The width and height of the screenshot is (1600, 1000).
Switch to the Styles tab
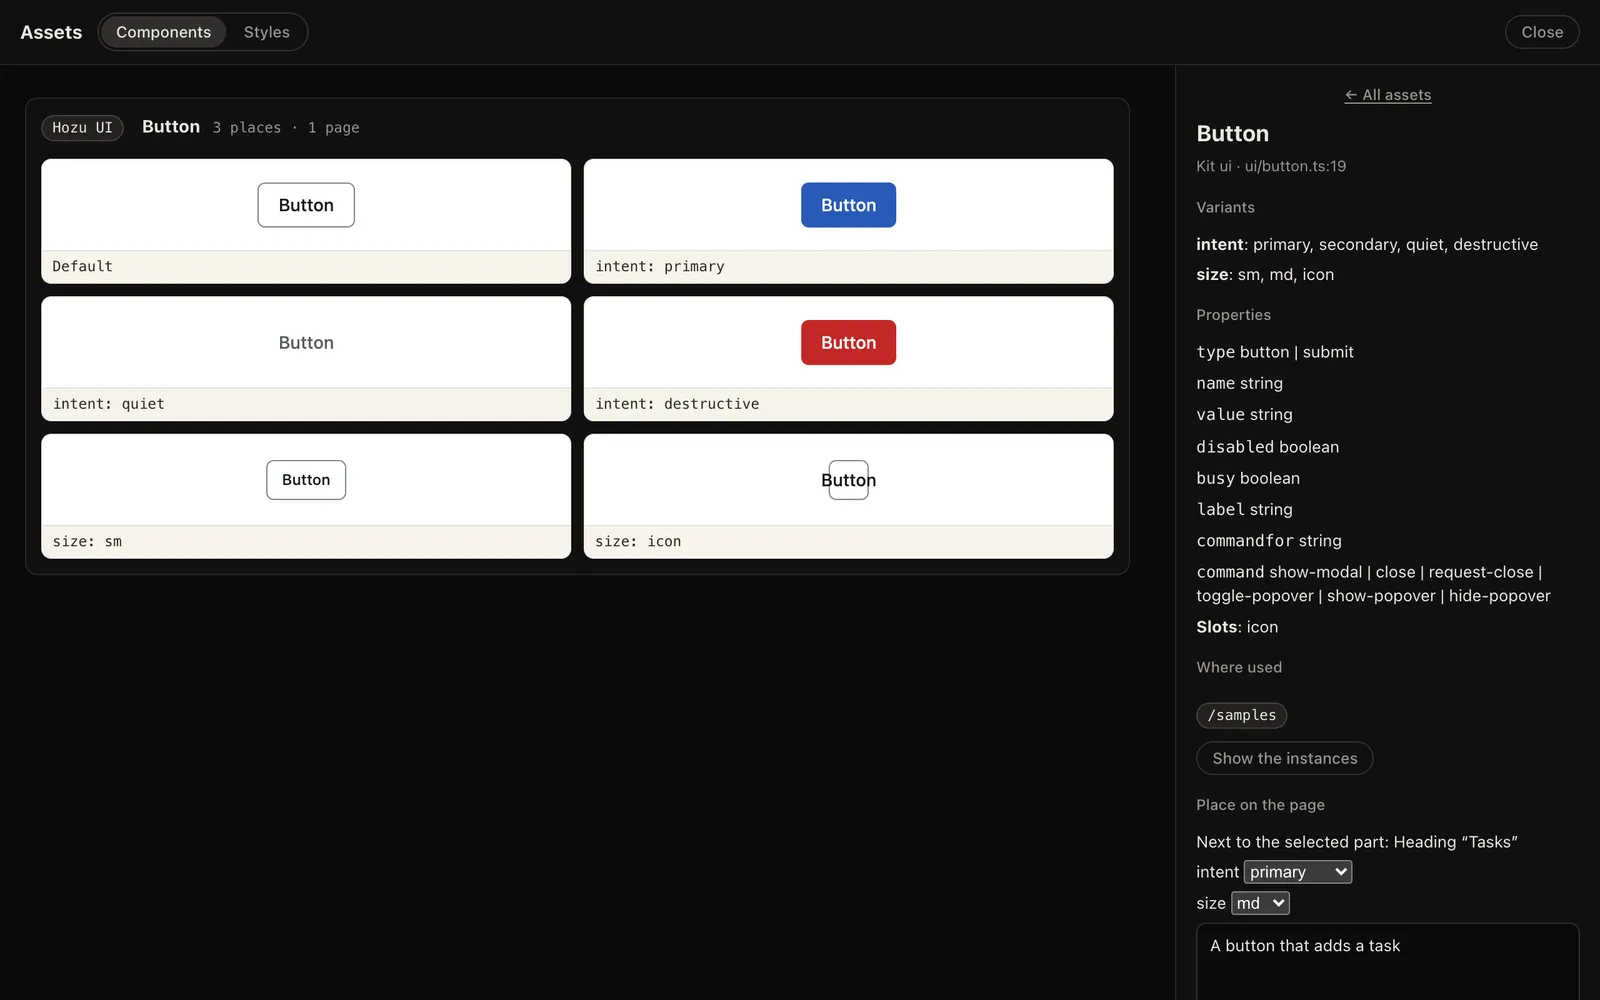tap(266, 32)
